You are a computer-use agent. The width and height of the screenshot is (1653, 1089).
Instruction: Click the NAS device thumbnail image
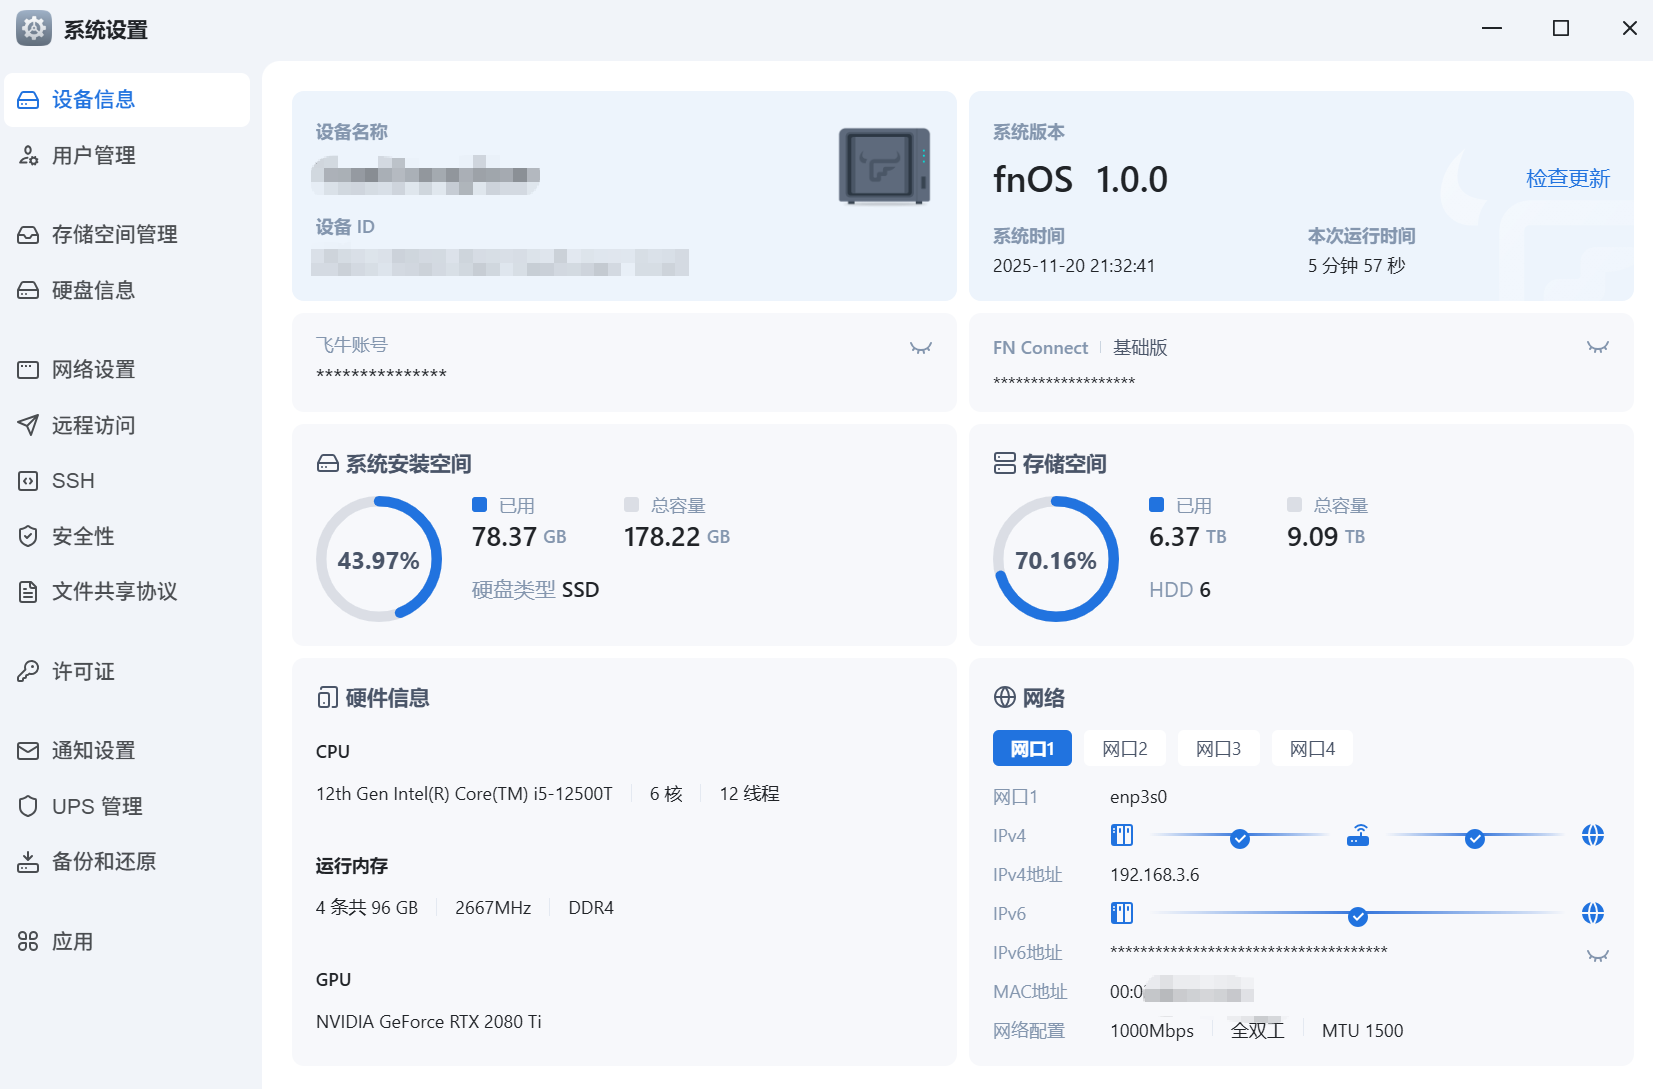(x=884, y=166)
